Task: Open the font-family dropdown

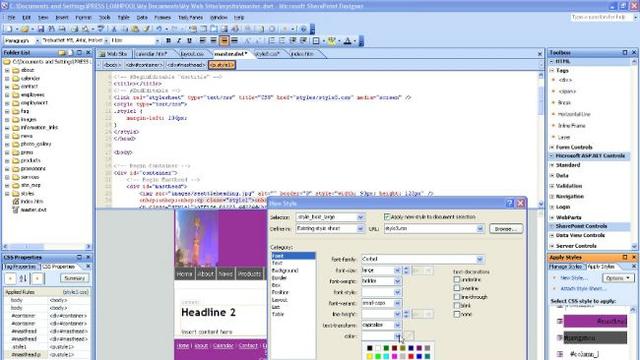Action: (480, 259)
